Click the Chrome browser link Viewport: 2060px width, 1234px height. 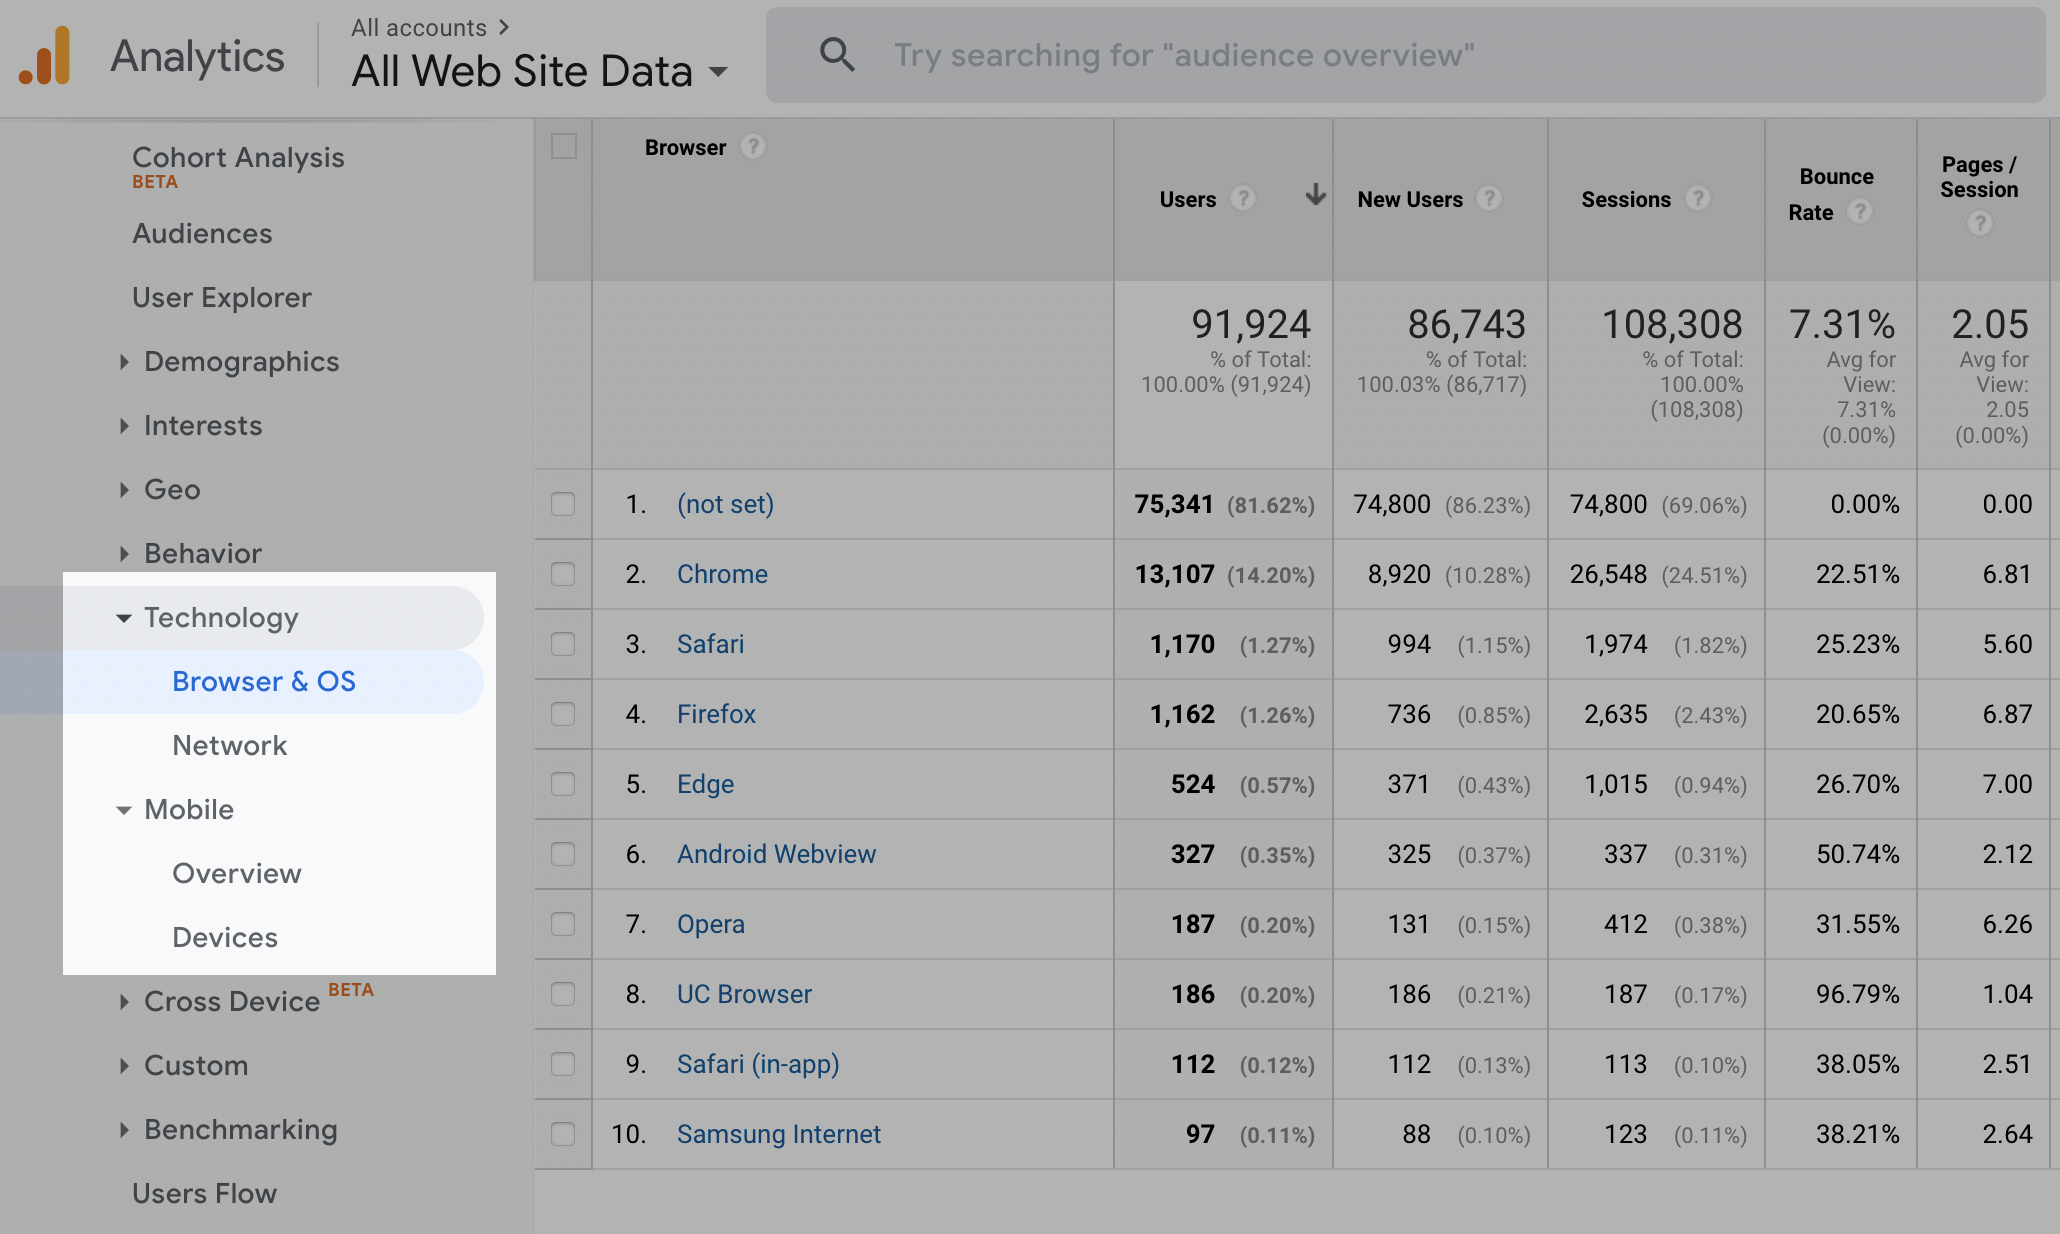722,574
